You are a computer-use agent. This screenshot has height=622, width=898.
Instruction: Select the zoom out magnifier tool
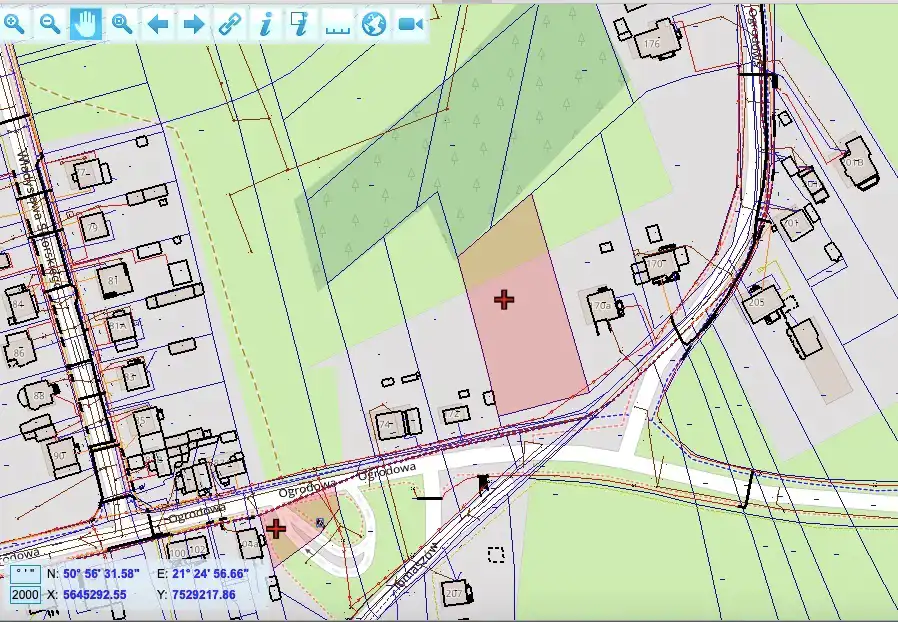50,24
